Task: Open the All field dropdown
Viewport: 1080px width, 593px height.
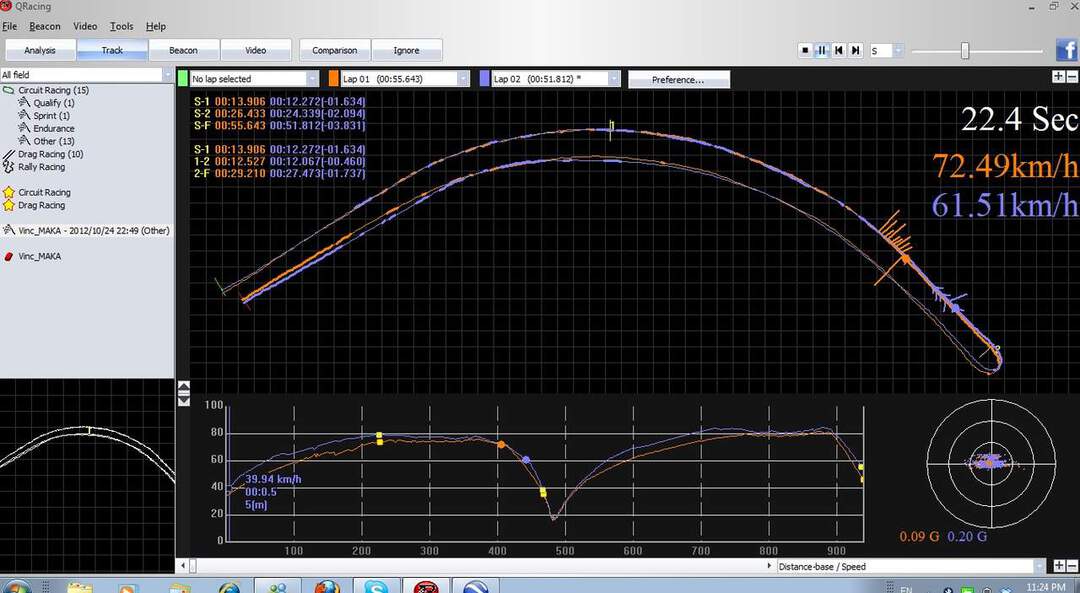Action: (167, 75)
